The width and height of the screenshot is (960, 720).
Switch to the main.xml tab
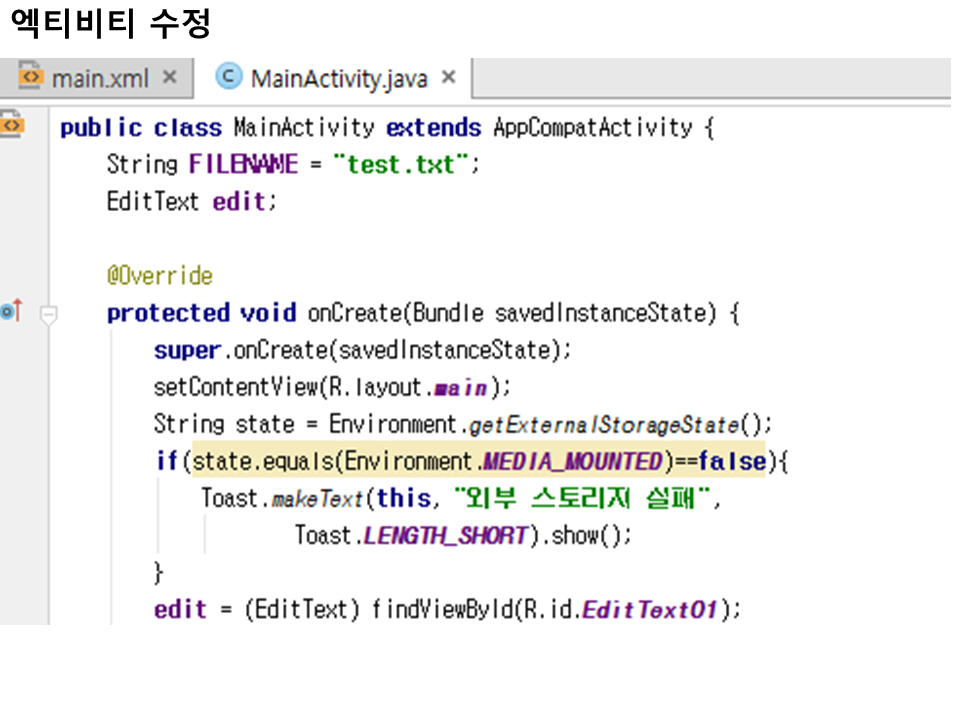99,78
